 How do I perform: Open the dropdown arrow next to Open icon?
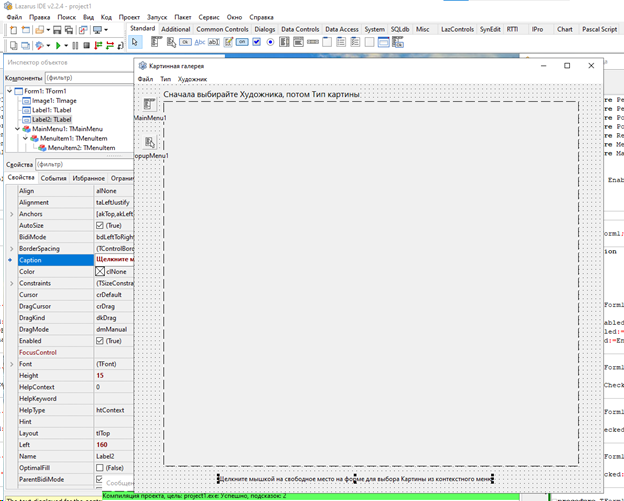[48, 30]
